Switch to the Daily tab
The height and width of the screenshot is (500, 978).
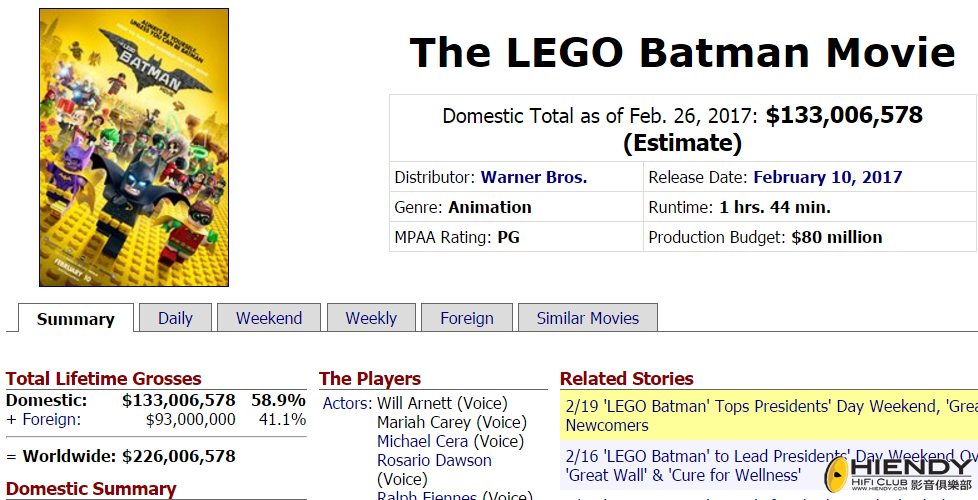175,318
